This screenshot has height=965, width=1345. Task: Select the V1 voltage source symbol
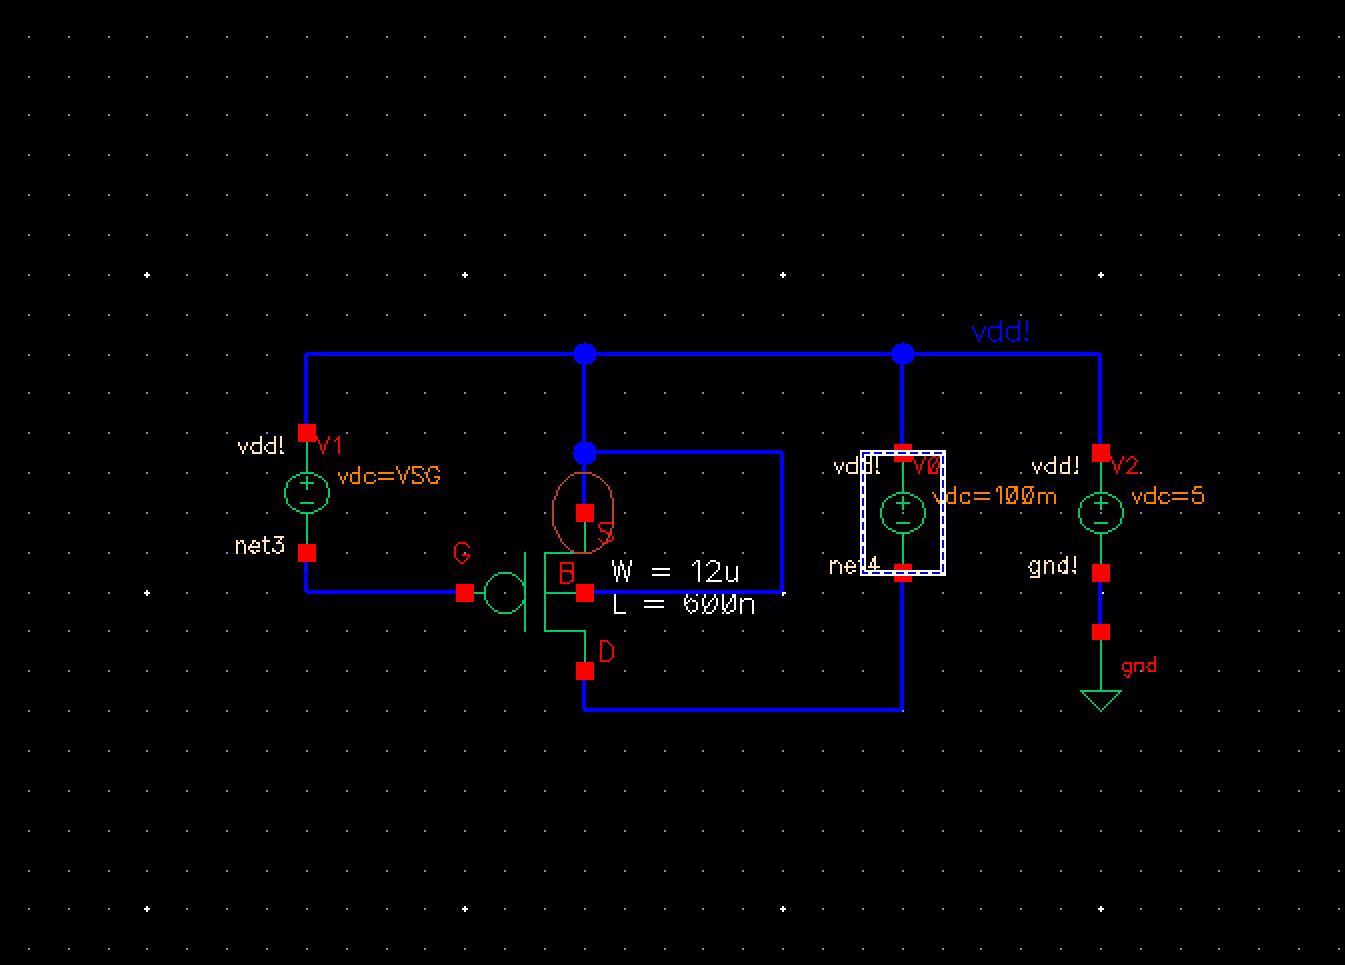(307, 492)
